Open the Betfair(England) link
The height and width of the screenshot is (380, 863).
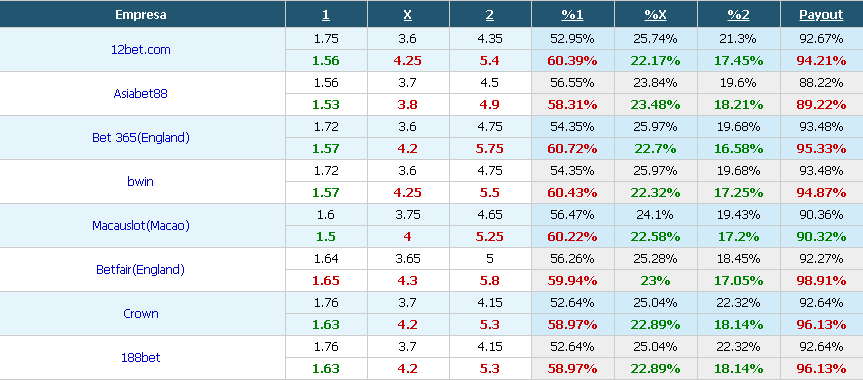(x=140, y=270)
